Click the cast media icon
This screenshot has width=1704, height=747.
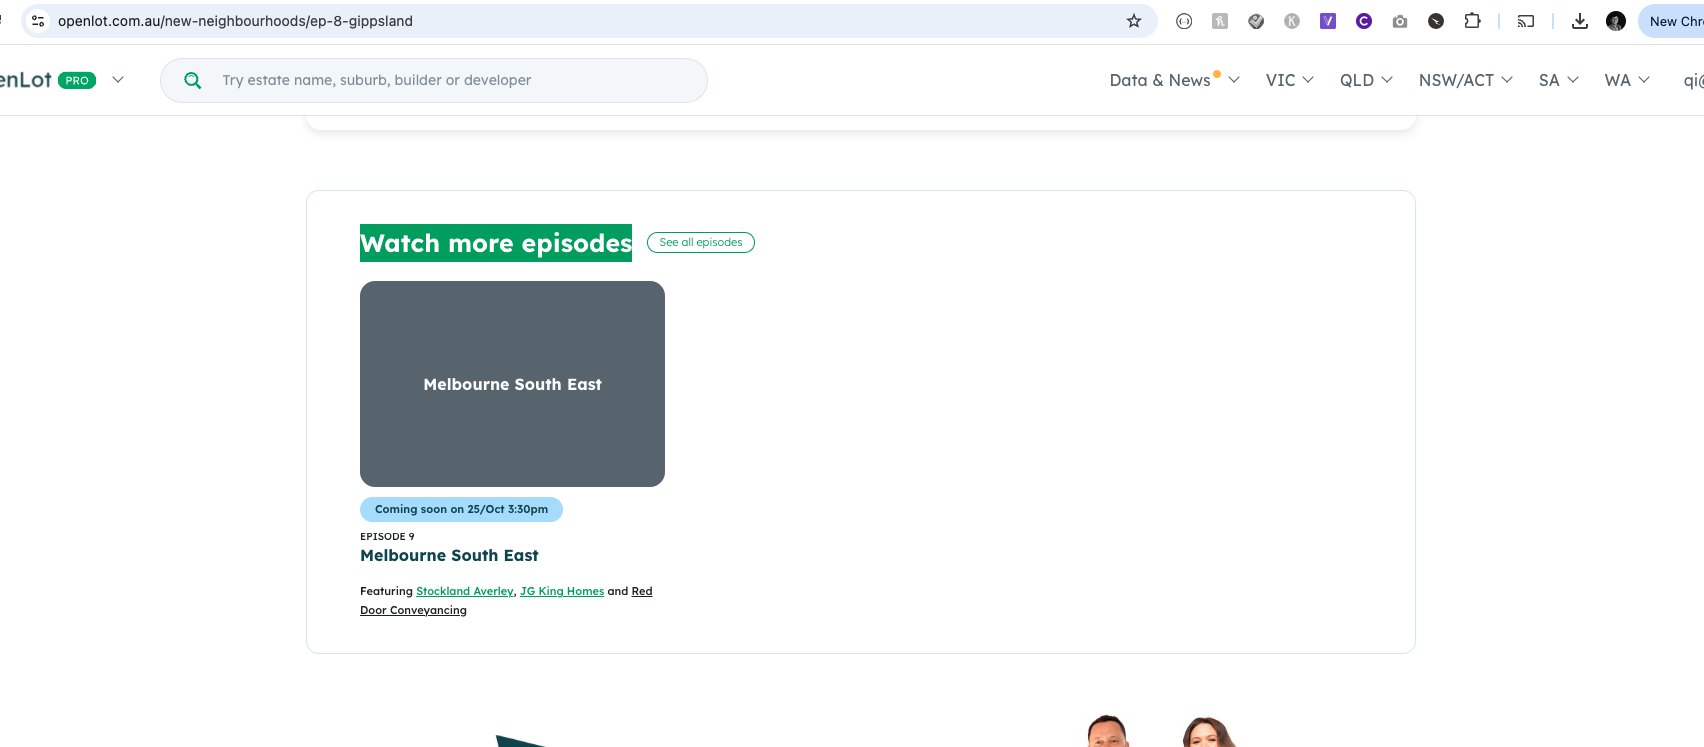point(1526,21)
